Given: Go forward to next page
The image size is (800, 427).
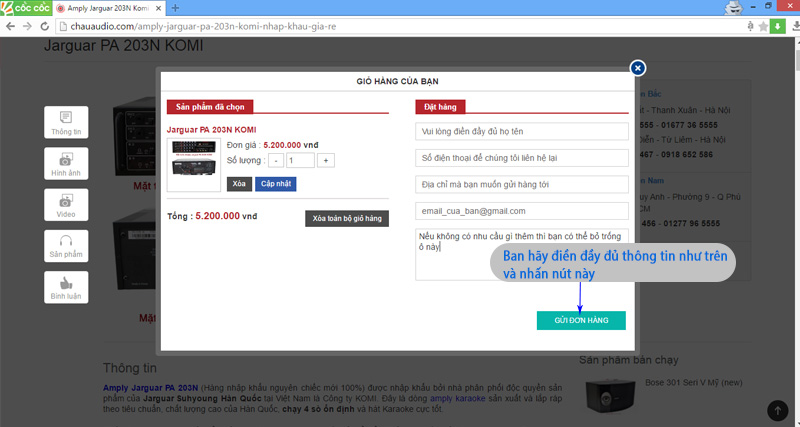Looking at the screenshot, I should coord(27,26).
